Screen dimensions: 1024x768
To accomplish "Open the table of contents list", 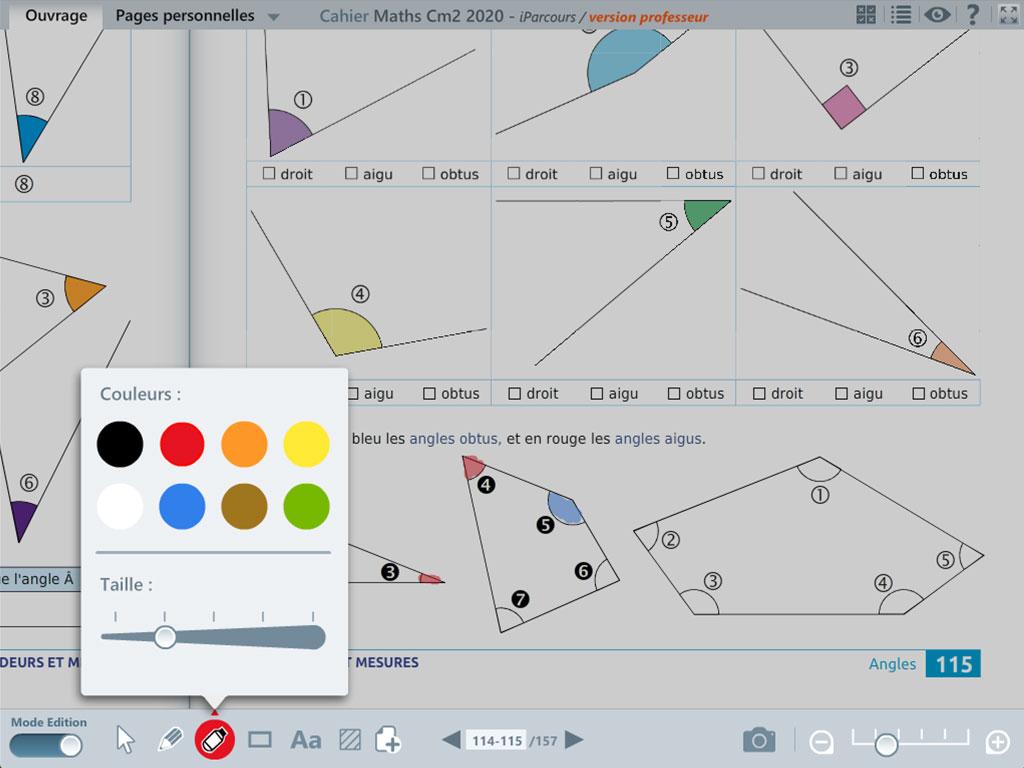I will (x=901, y=15).
